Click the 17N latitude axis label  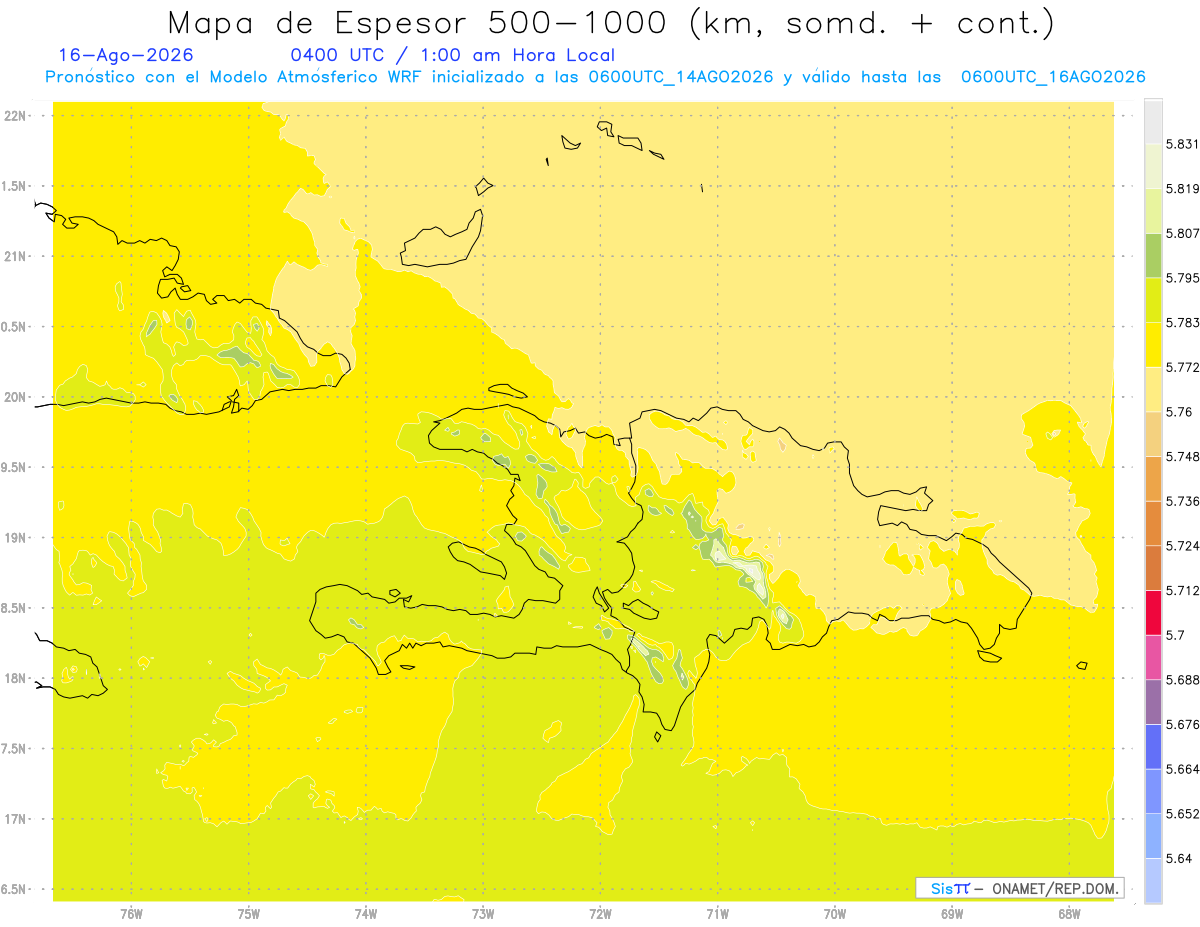tap(17, 819)
